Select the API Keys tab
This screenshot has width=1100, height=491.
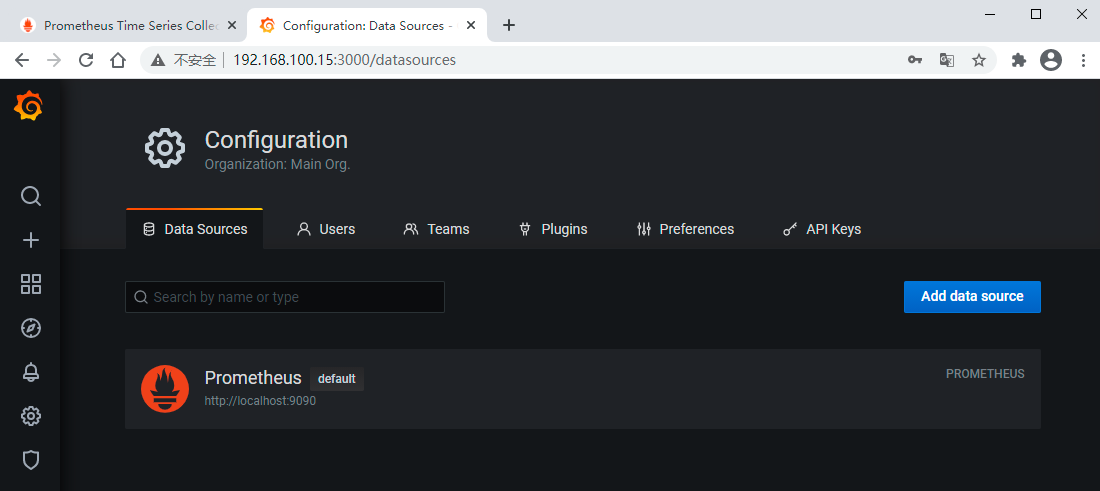(821, 229)
